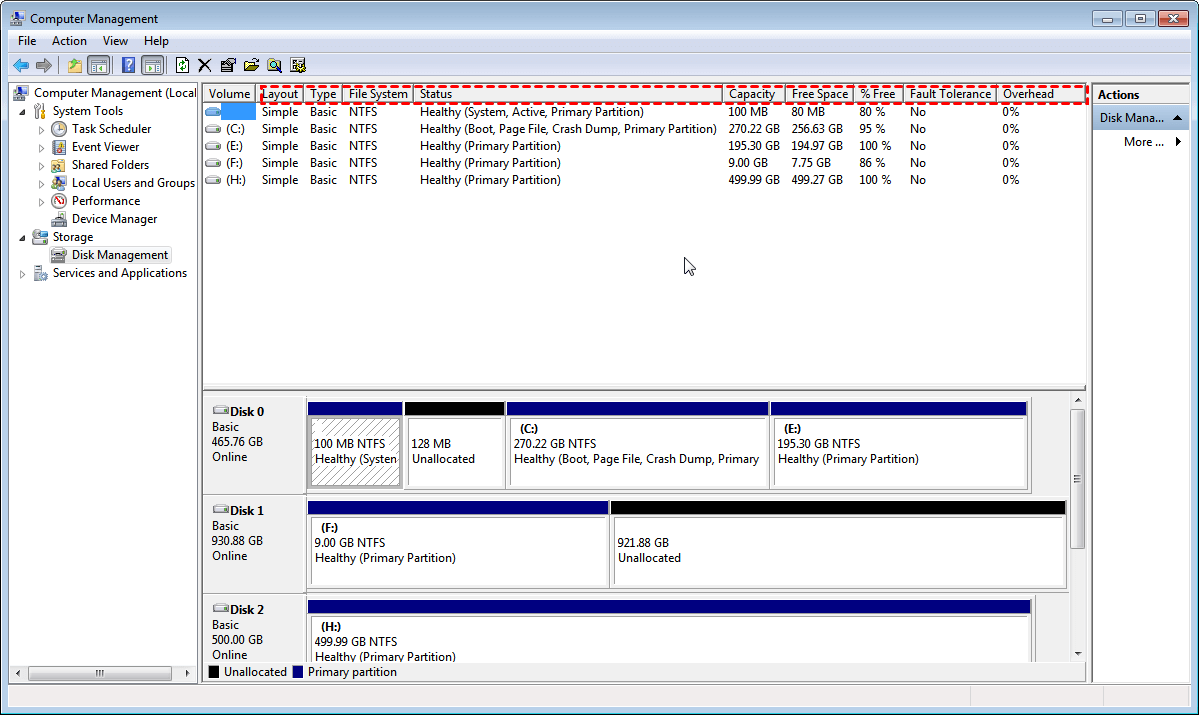Click the Delete X toolbar icon
Image resolution: width=1199 pixels, height=715 pixels.
[x=204, y=66]
